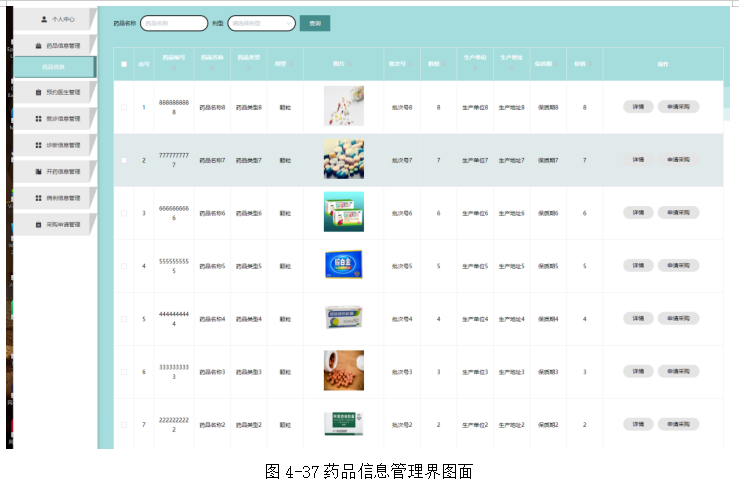Sort the table by 药品编号 column arrows

pos(174,69)
